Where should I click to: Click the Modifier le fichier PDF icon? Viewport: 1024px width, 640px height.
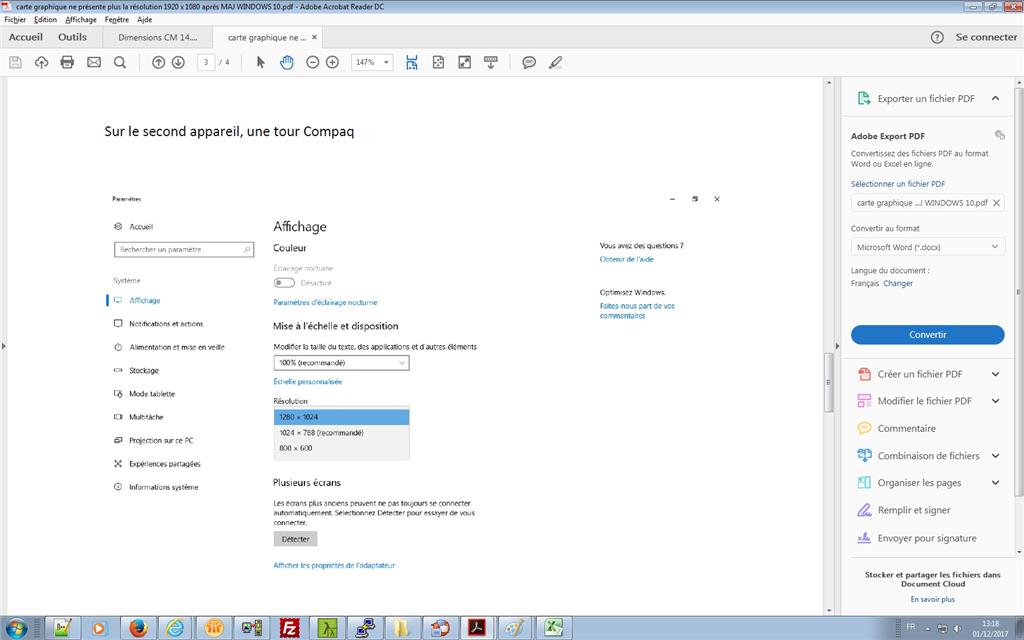click(x=864, y=401)
